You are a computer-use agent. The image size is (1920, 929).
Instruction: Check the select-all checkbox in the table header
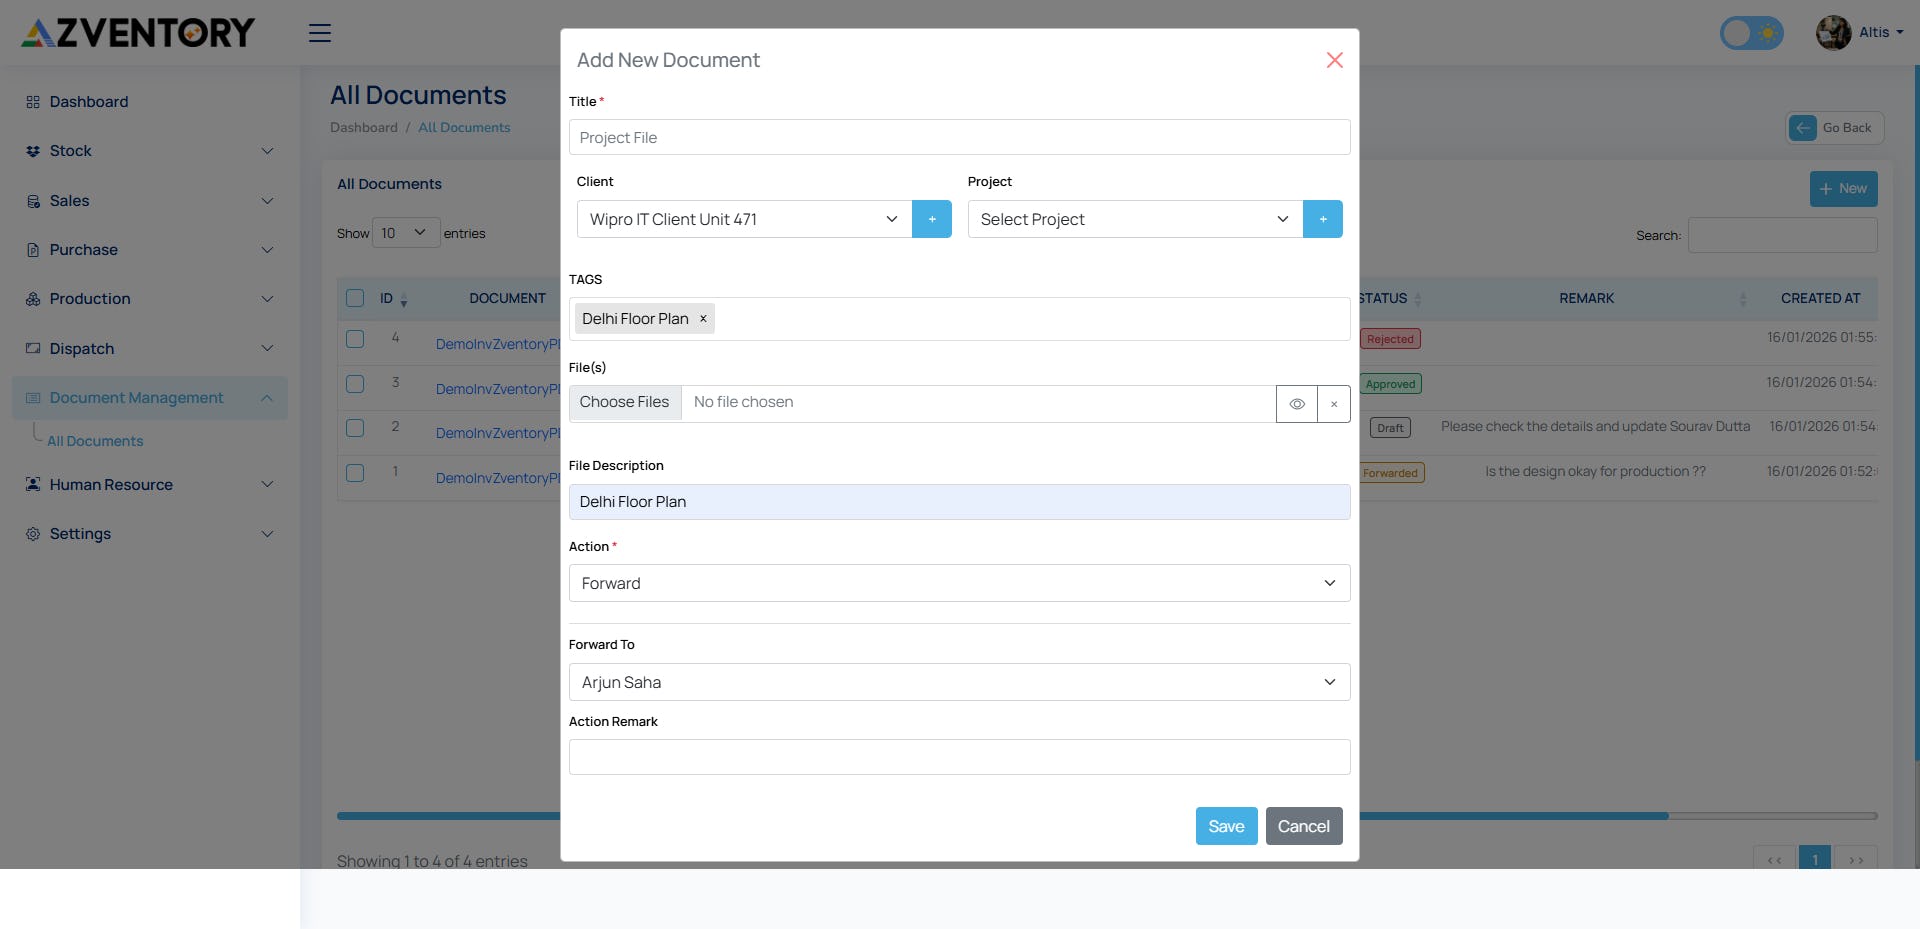coord(355,298)
